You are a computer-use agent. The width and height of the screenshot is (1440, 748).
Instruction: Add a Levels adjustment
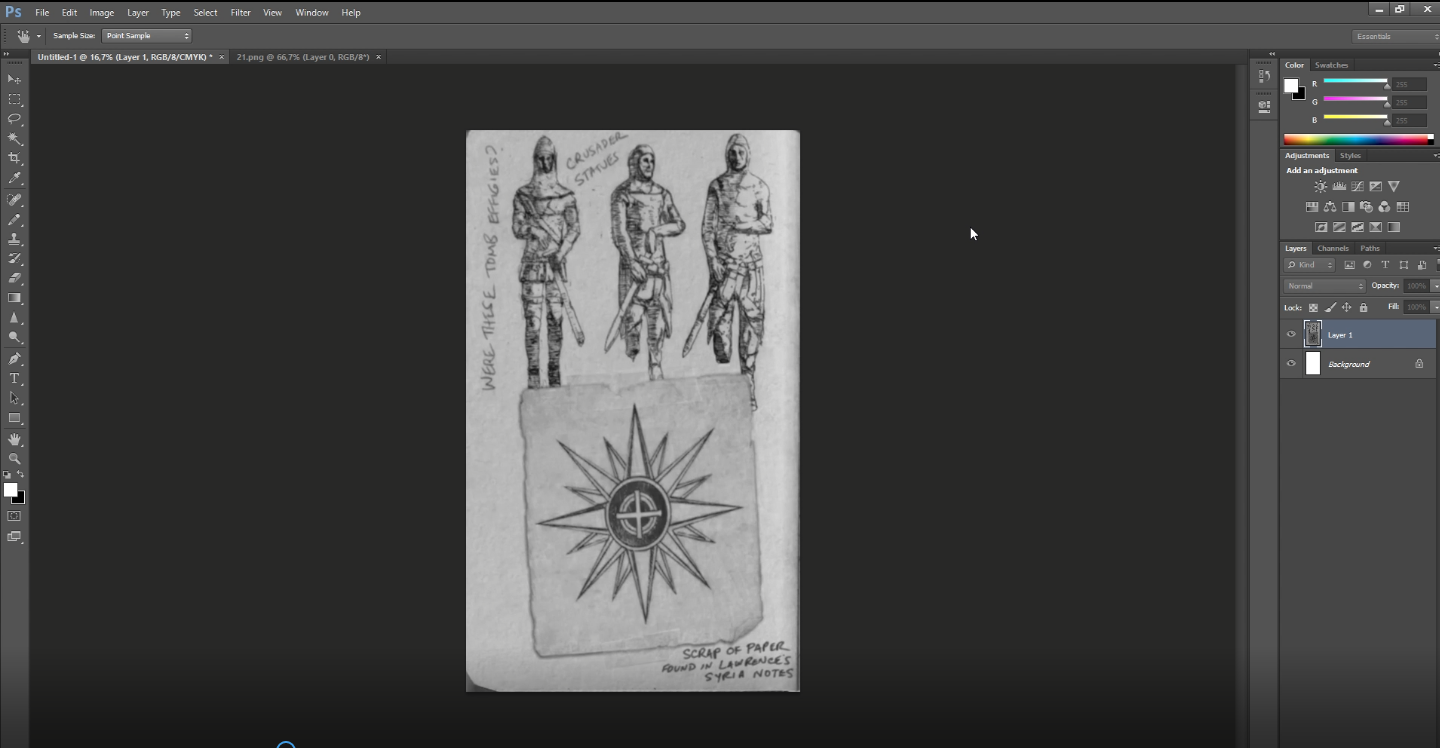(1339, 186)
